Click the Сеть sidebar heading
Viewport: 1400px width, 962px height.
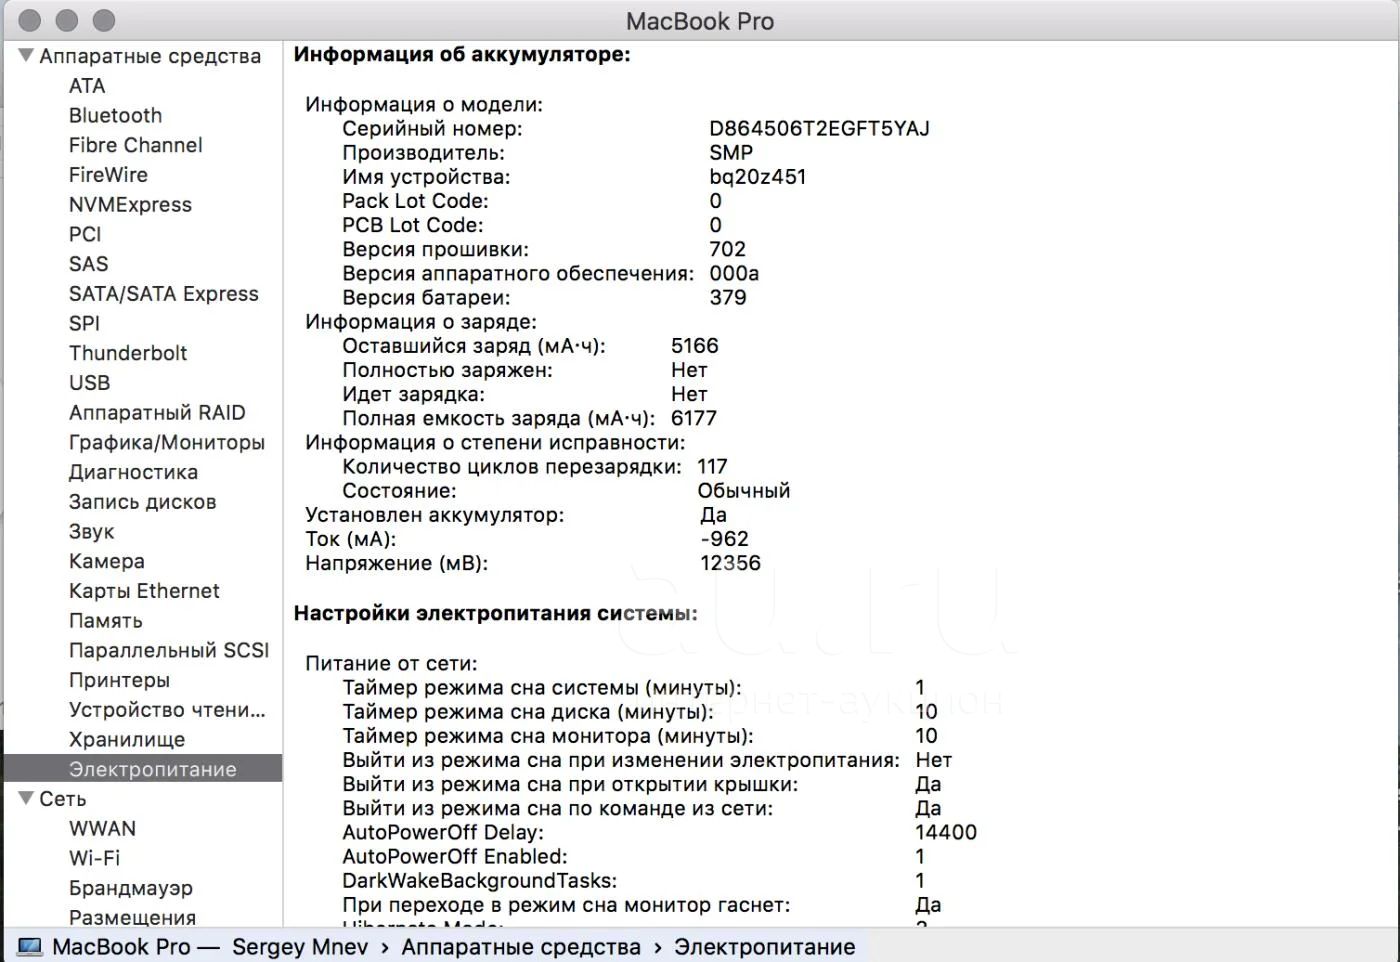(x=62, y=799)
